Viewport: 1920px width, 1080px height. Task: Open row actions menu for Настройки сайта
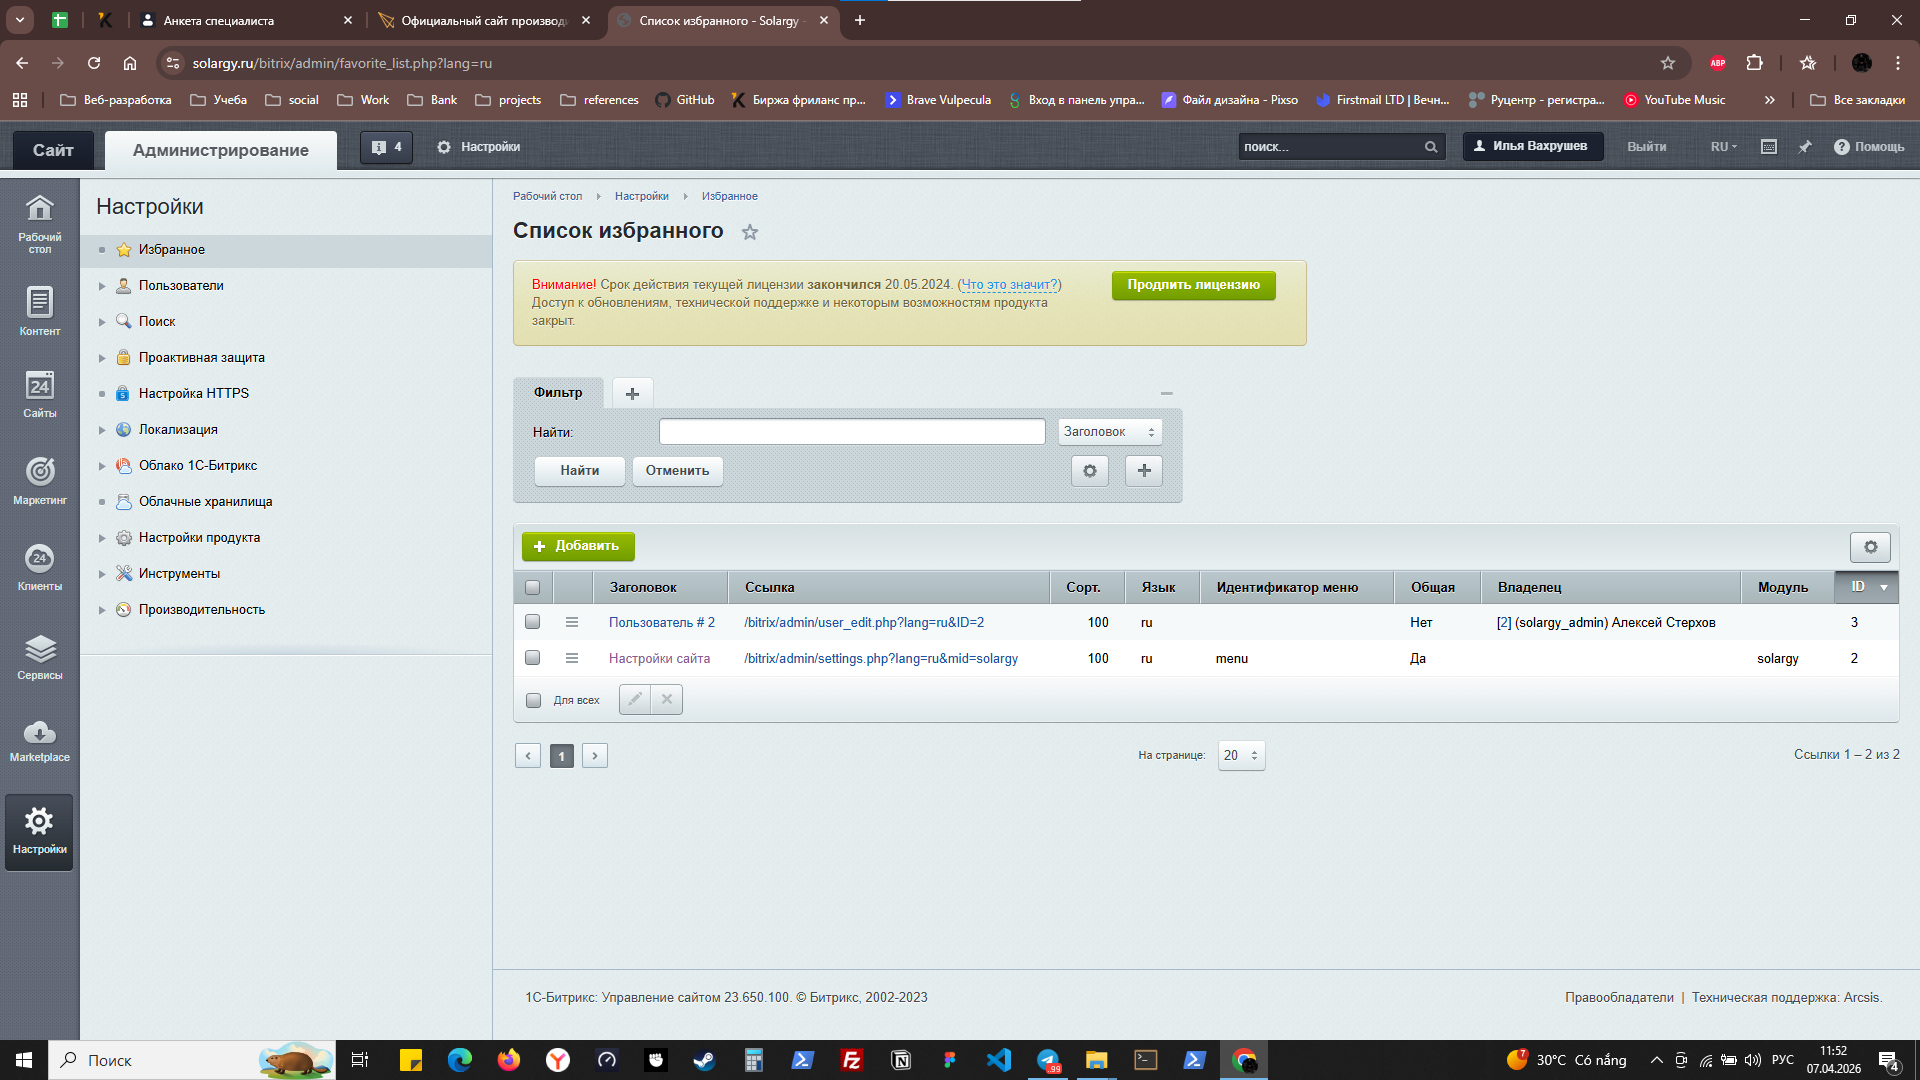point(572,658)
